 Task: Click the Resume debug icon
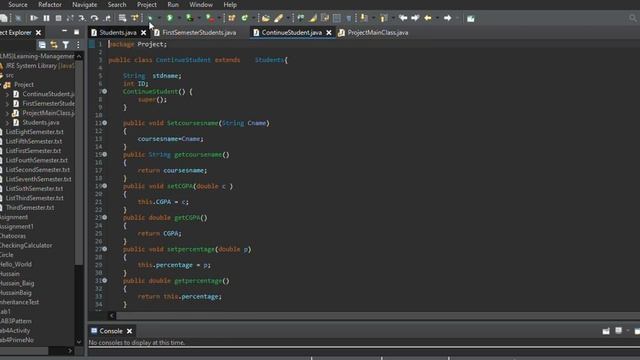(34, 18)
